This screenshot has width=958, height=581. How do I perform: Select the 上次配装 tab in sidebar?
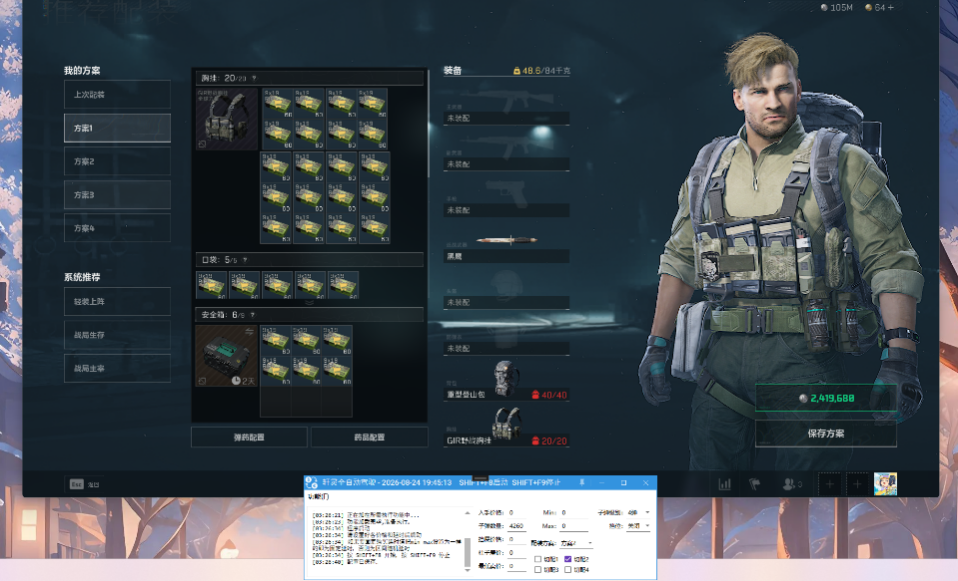click(117, 95)
